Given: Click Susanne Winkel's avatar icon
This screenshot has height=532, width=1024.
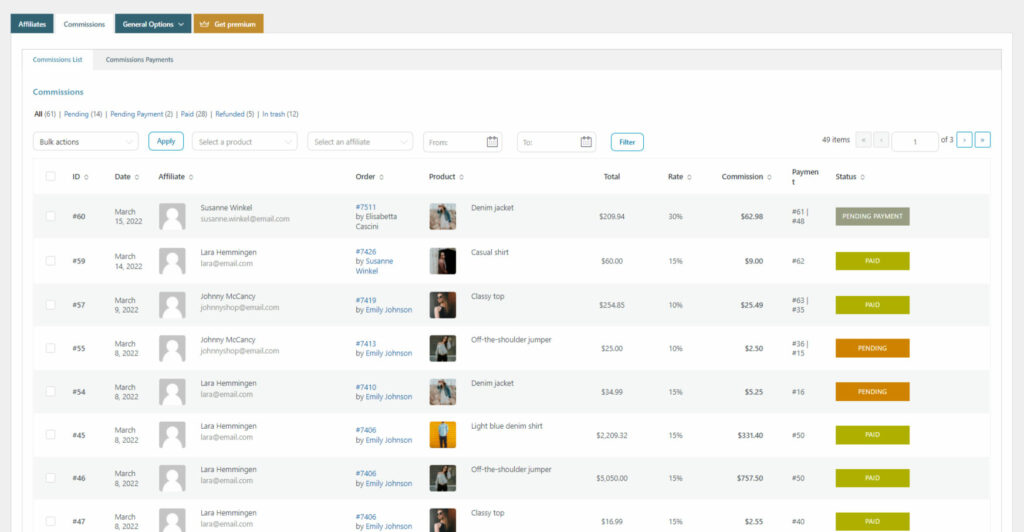Looking at the screenshot, I should pyautogui.click(x=172, y=217).
